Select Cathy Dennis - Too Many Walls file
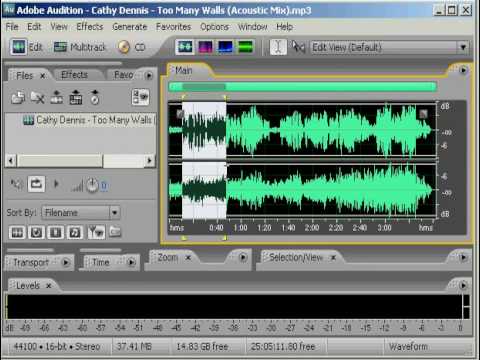This screenshot has height=360, width=480. (89, 120)
